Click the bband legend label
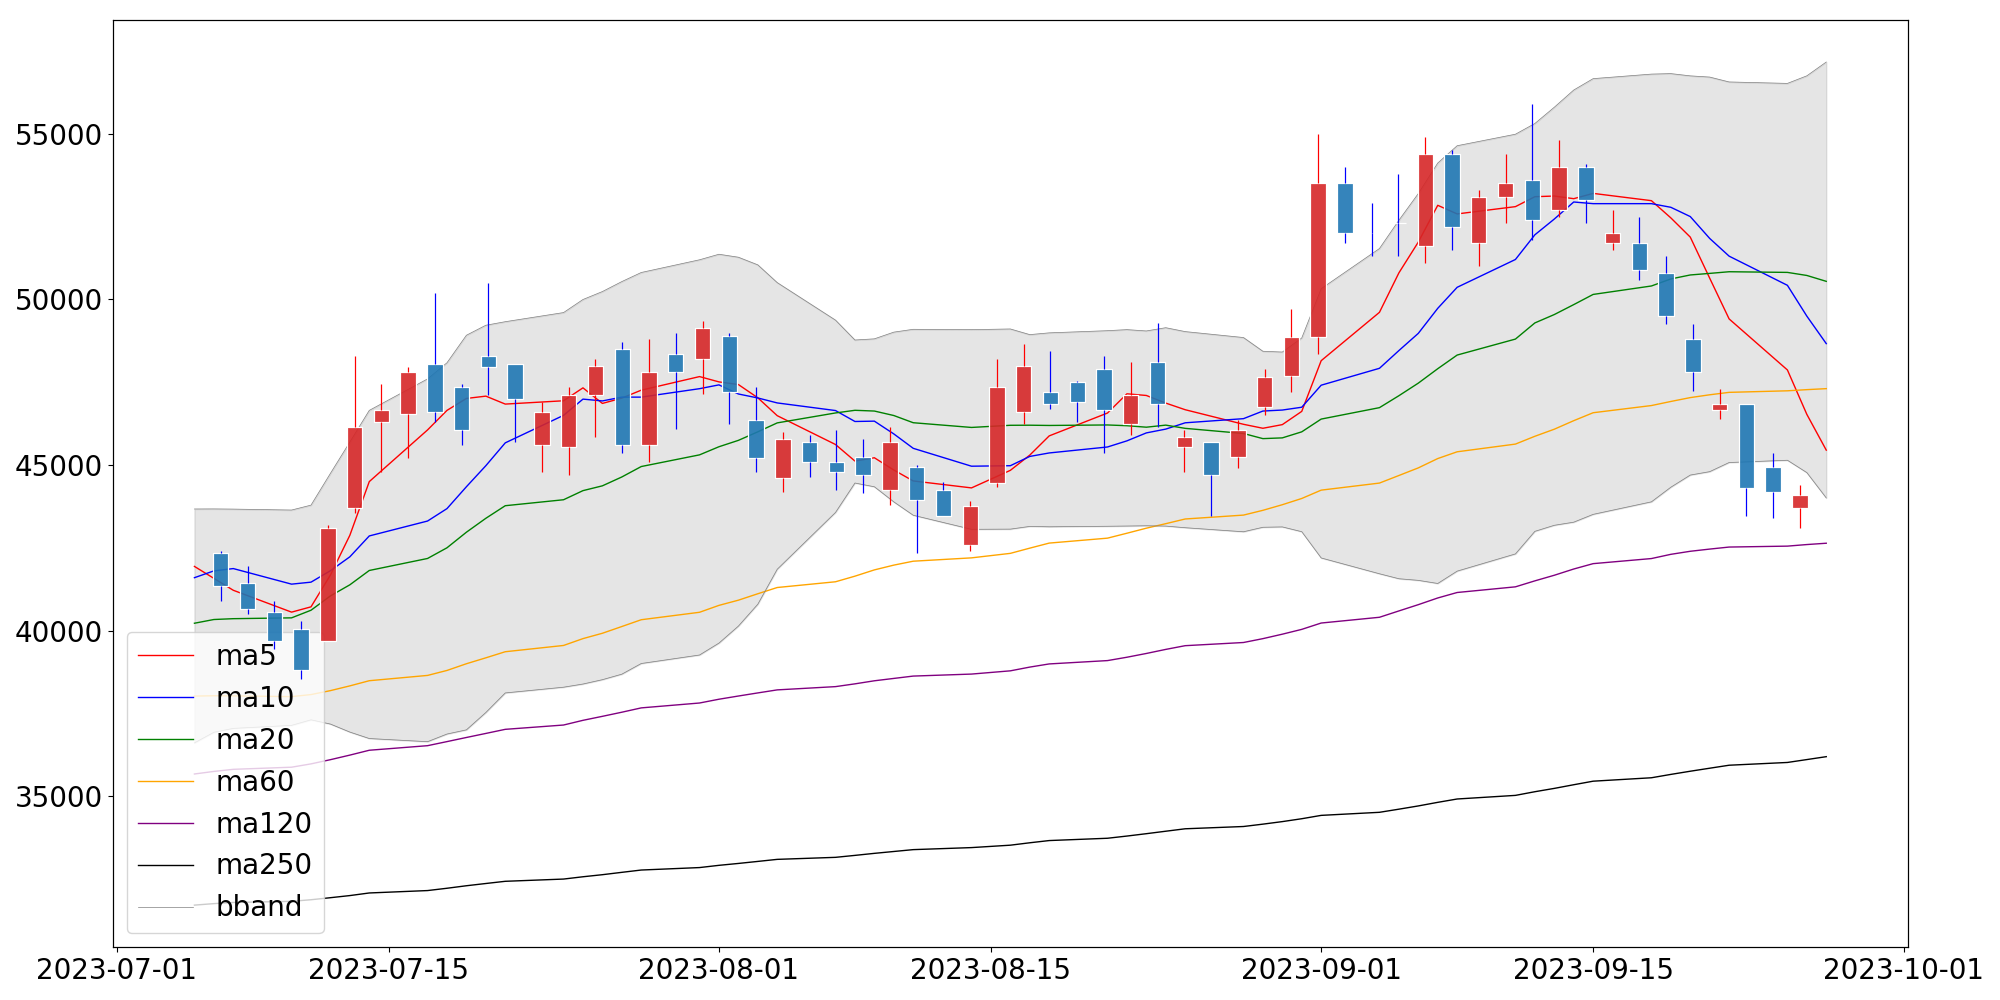Viewport: 2000px width, 1000px height. (259, 907)
